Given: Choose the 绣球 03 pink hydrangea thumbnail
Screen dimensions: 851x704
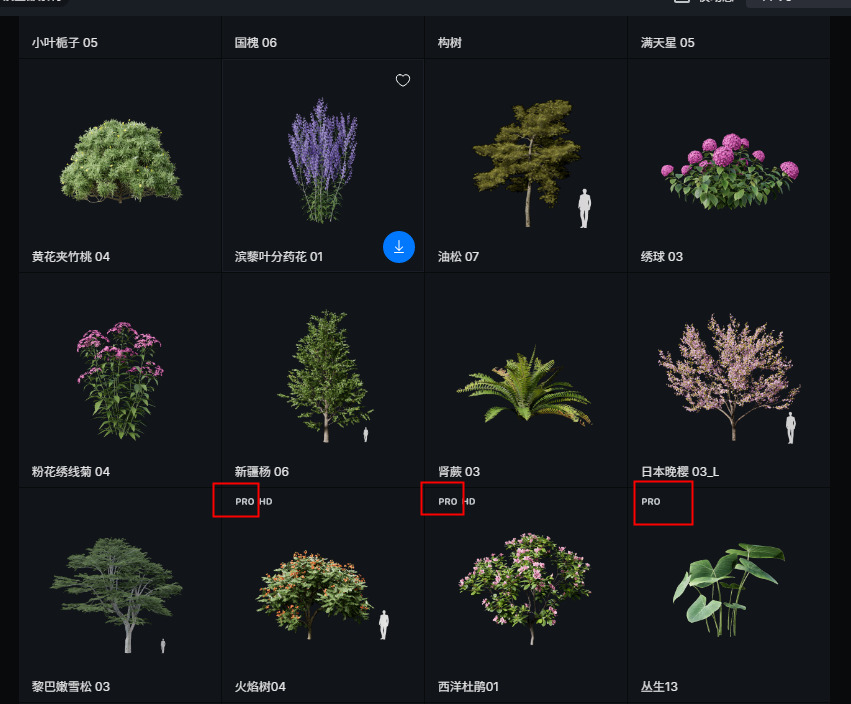Looking at the screenshot, I should [728, 171].
